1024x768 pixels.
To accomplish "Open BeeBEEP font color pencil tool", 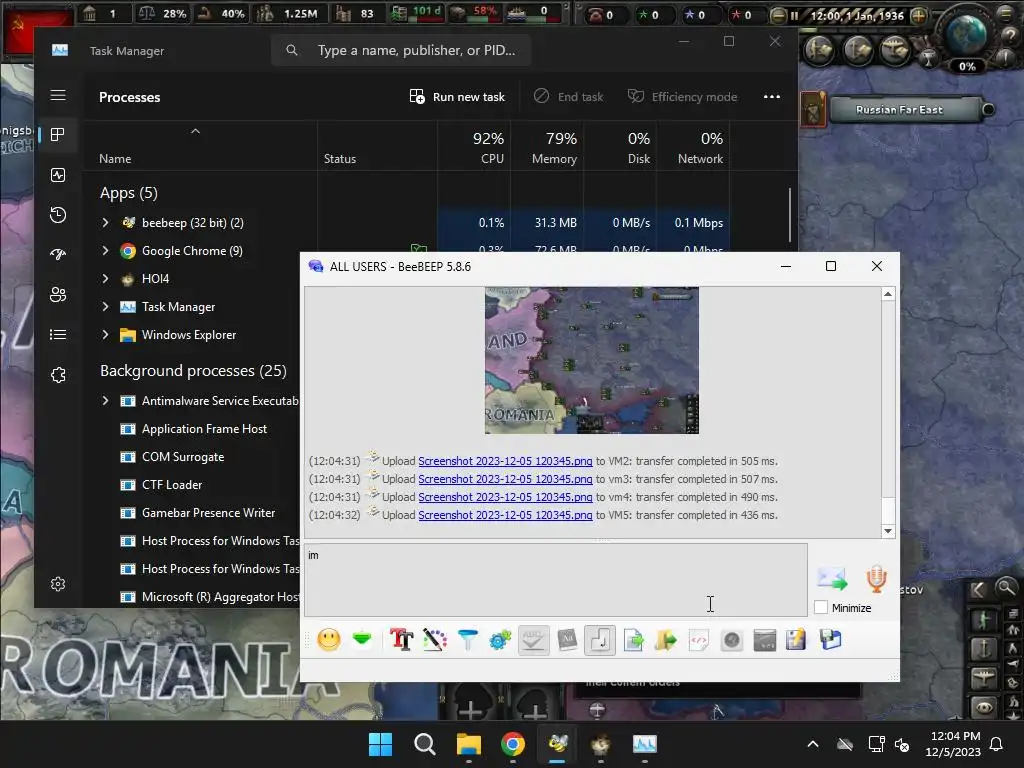I will [434, 639].
